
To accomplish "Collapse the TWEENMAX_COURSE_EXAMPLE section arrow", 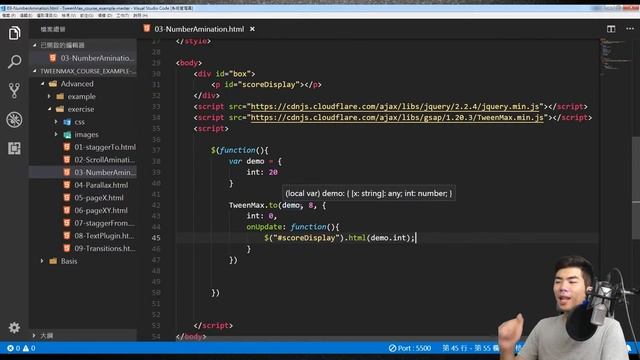I will [35, 71].
